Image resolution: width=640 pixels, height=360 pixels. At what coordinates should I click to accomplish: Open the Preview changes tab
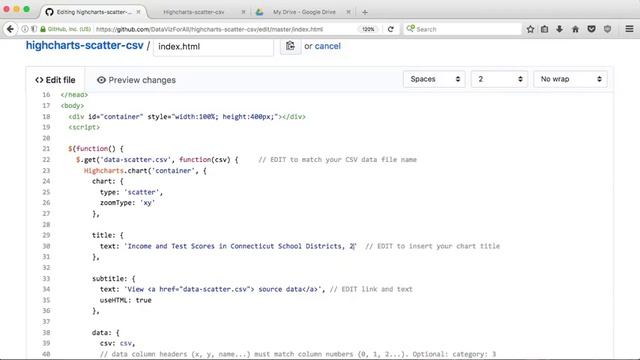136,80
